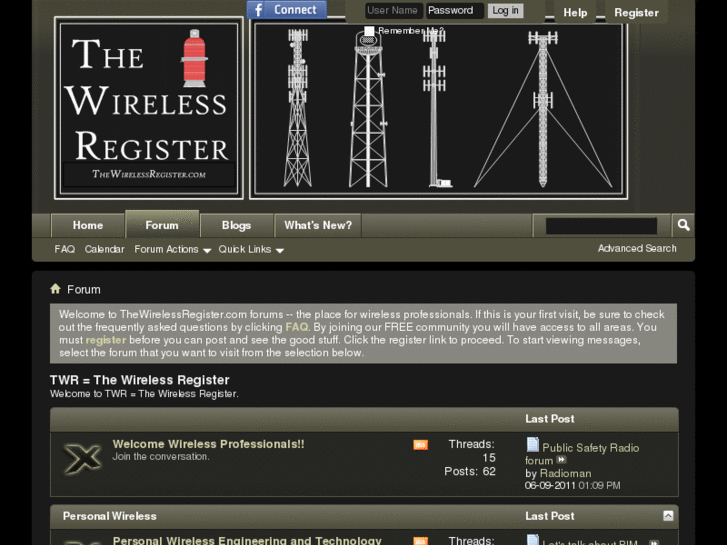Go to the Home tab
Screen dimensions: 727x545
click(88, 225)
